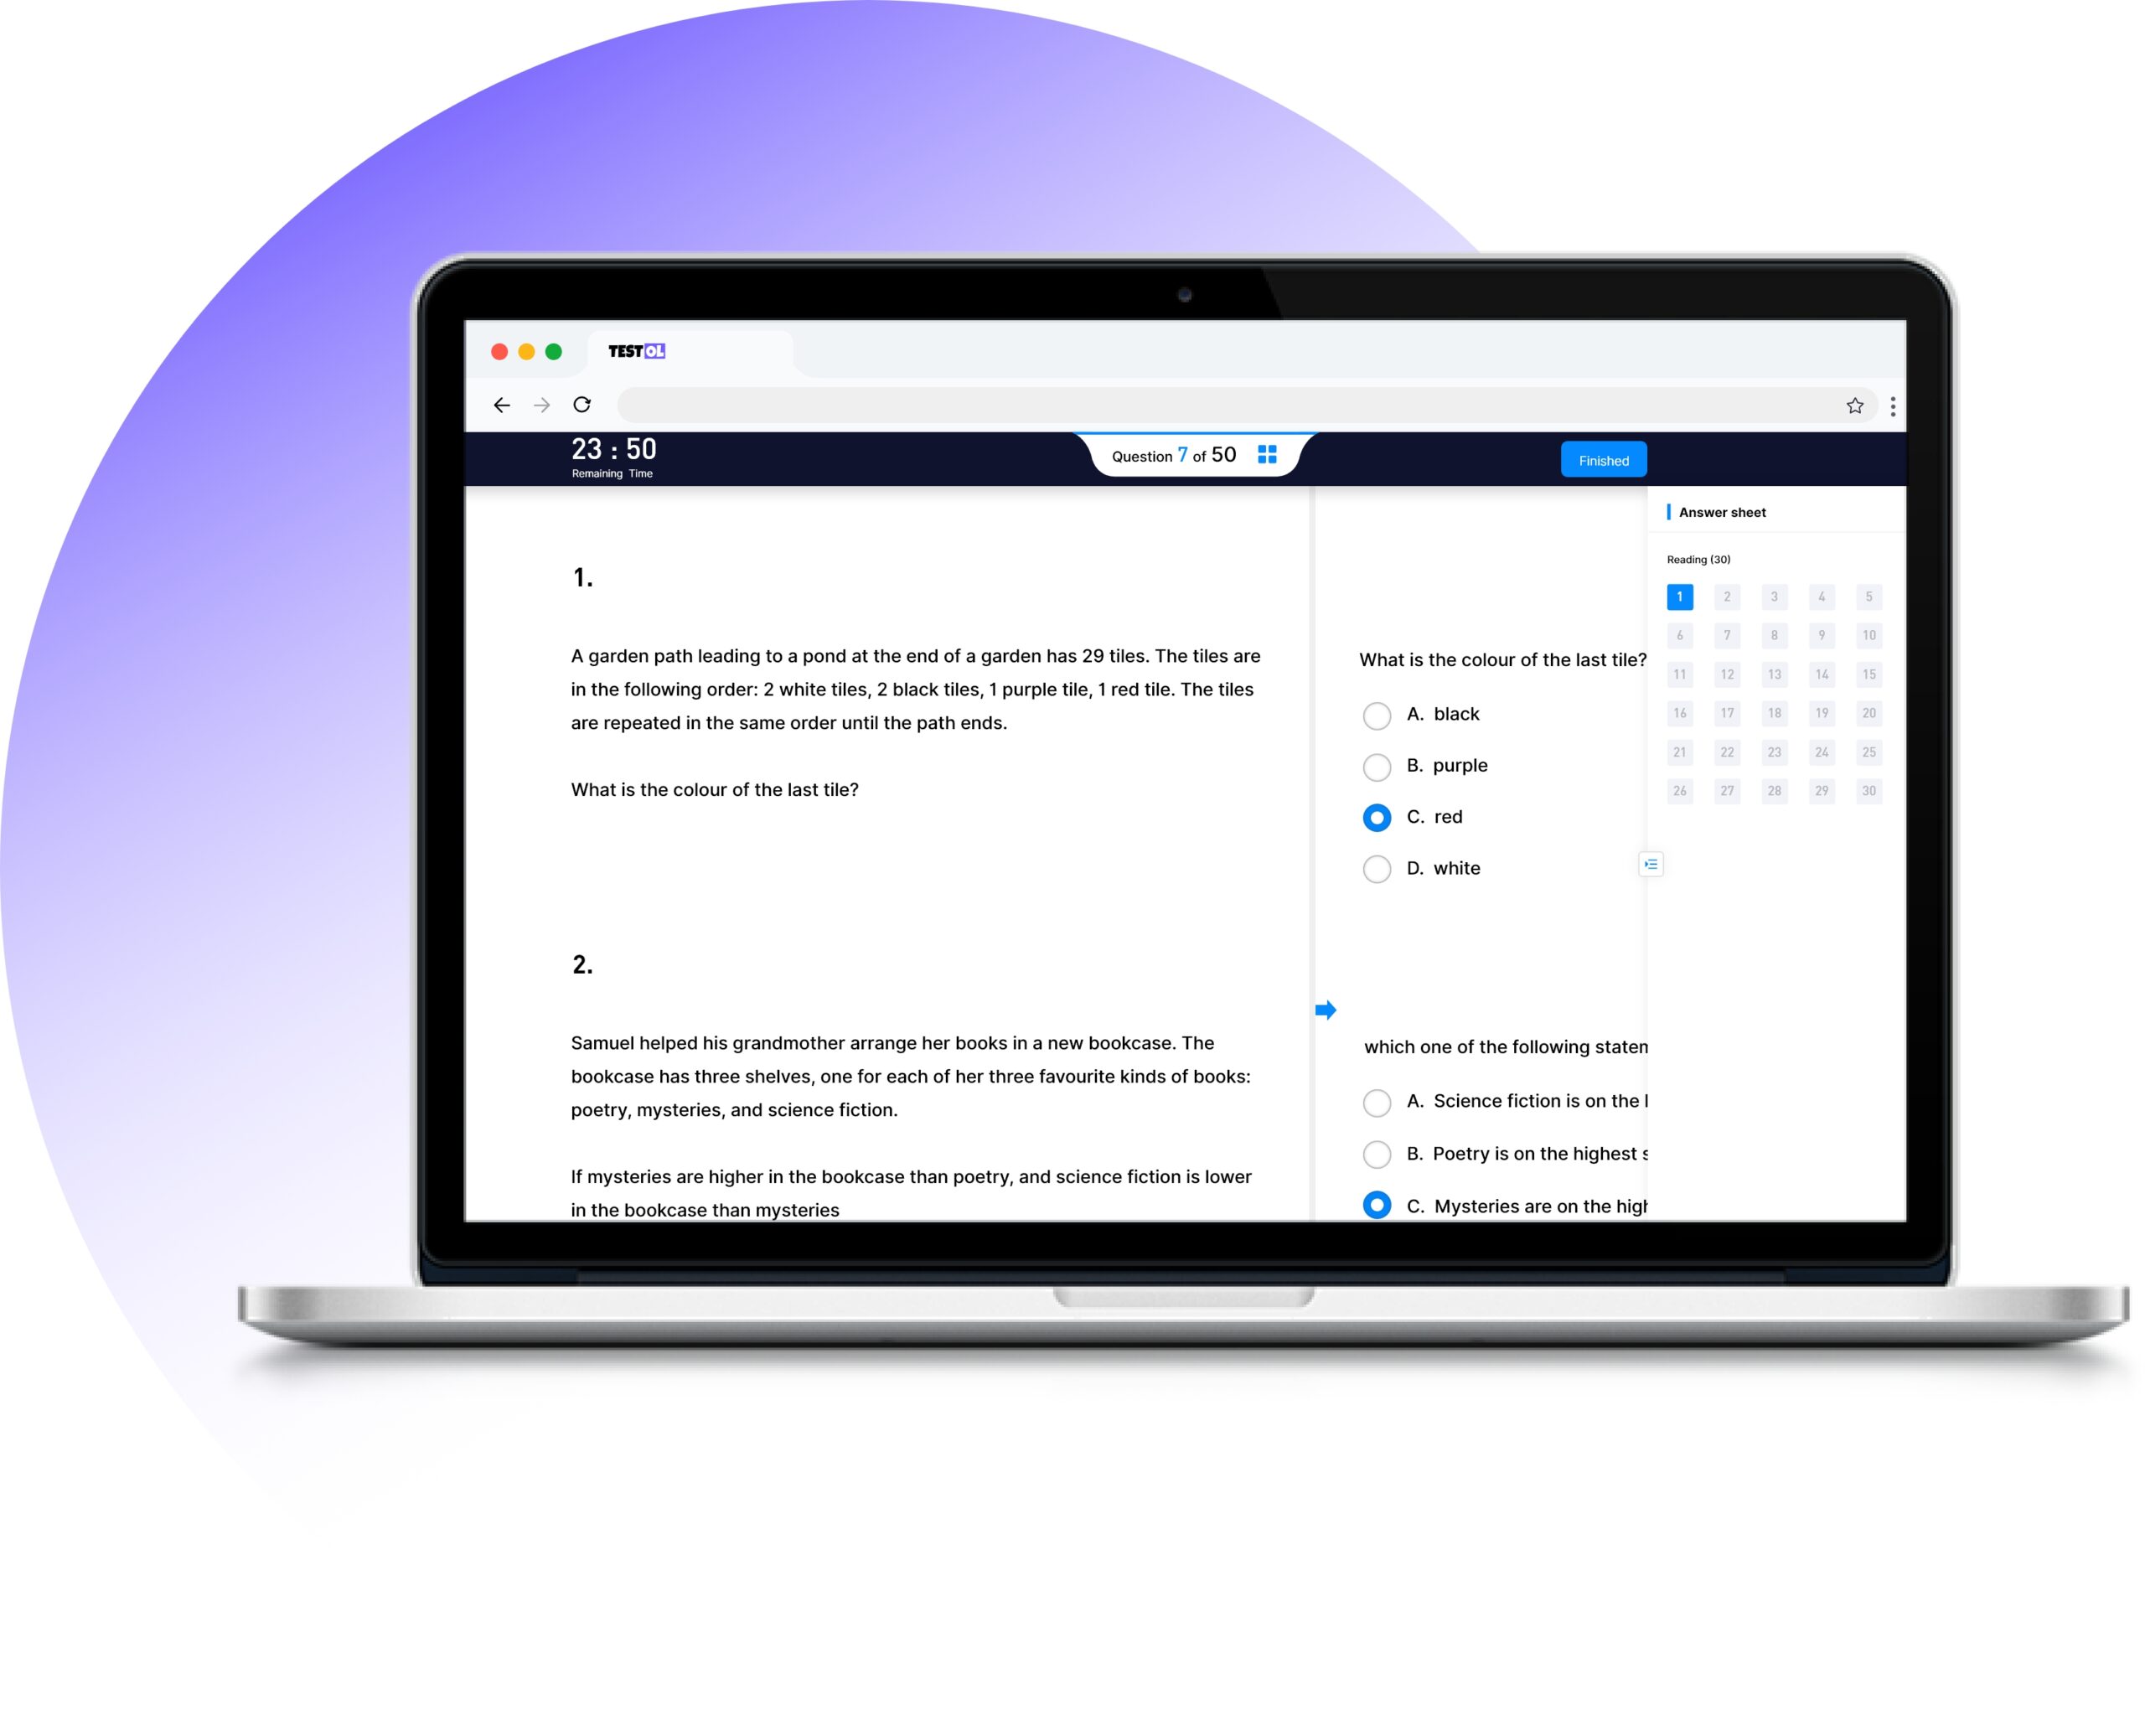The width and height of the screenshot is (2145, 1736).
Task: Click the forward navigation arrow
Action: pos(542,404)
